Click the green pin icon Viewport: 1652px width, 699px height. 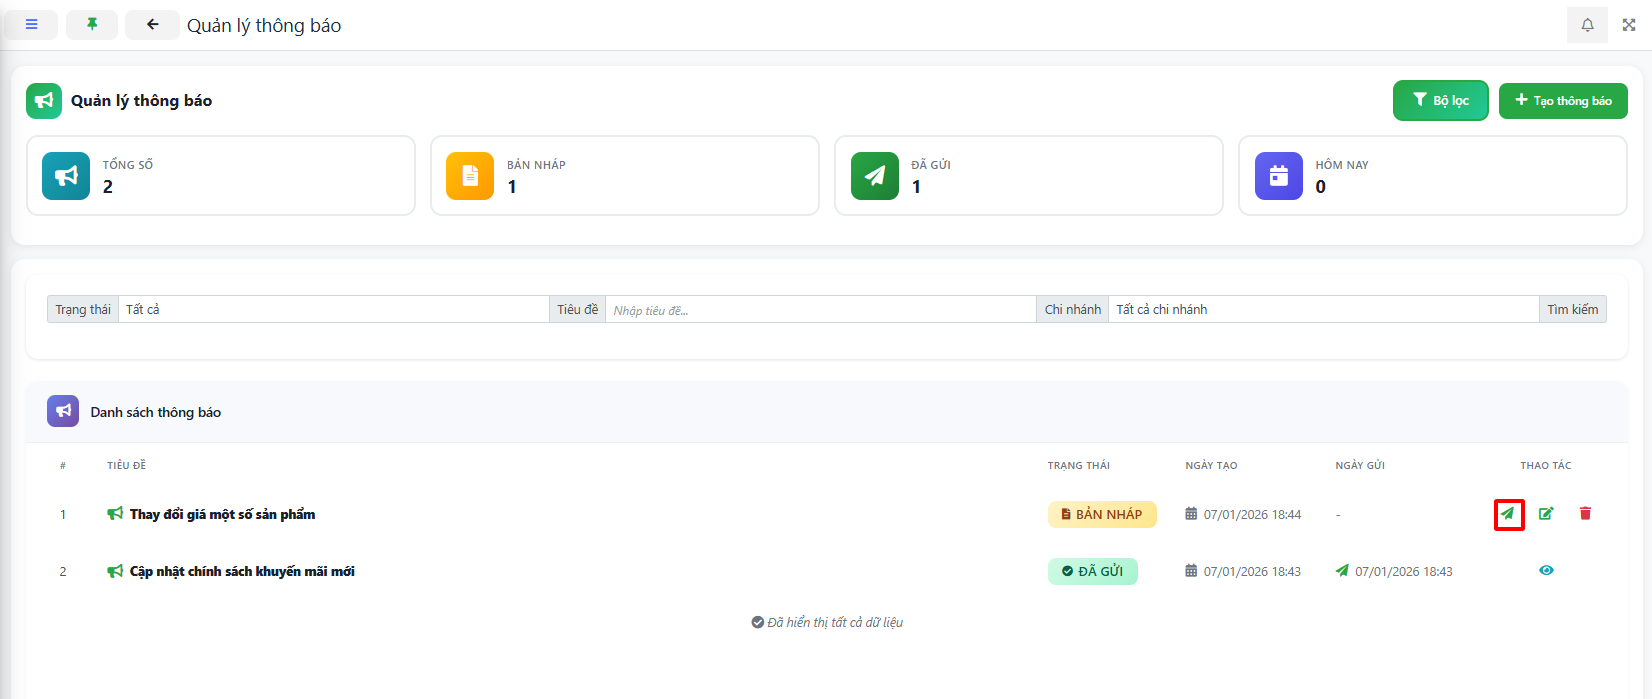click(92, 25)
